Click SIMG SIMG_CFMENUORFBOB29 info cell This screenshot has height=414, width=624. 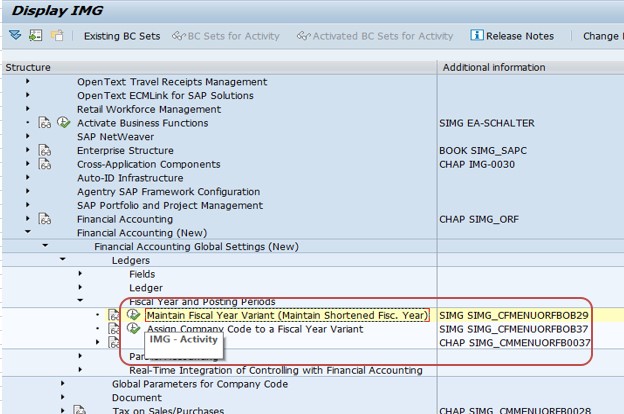click(514, 315)
